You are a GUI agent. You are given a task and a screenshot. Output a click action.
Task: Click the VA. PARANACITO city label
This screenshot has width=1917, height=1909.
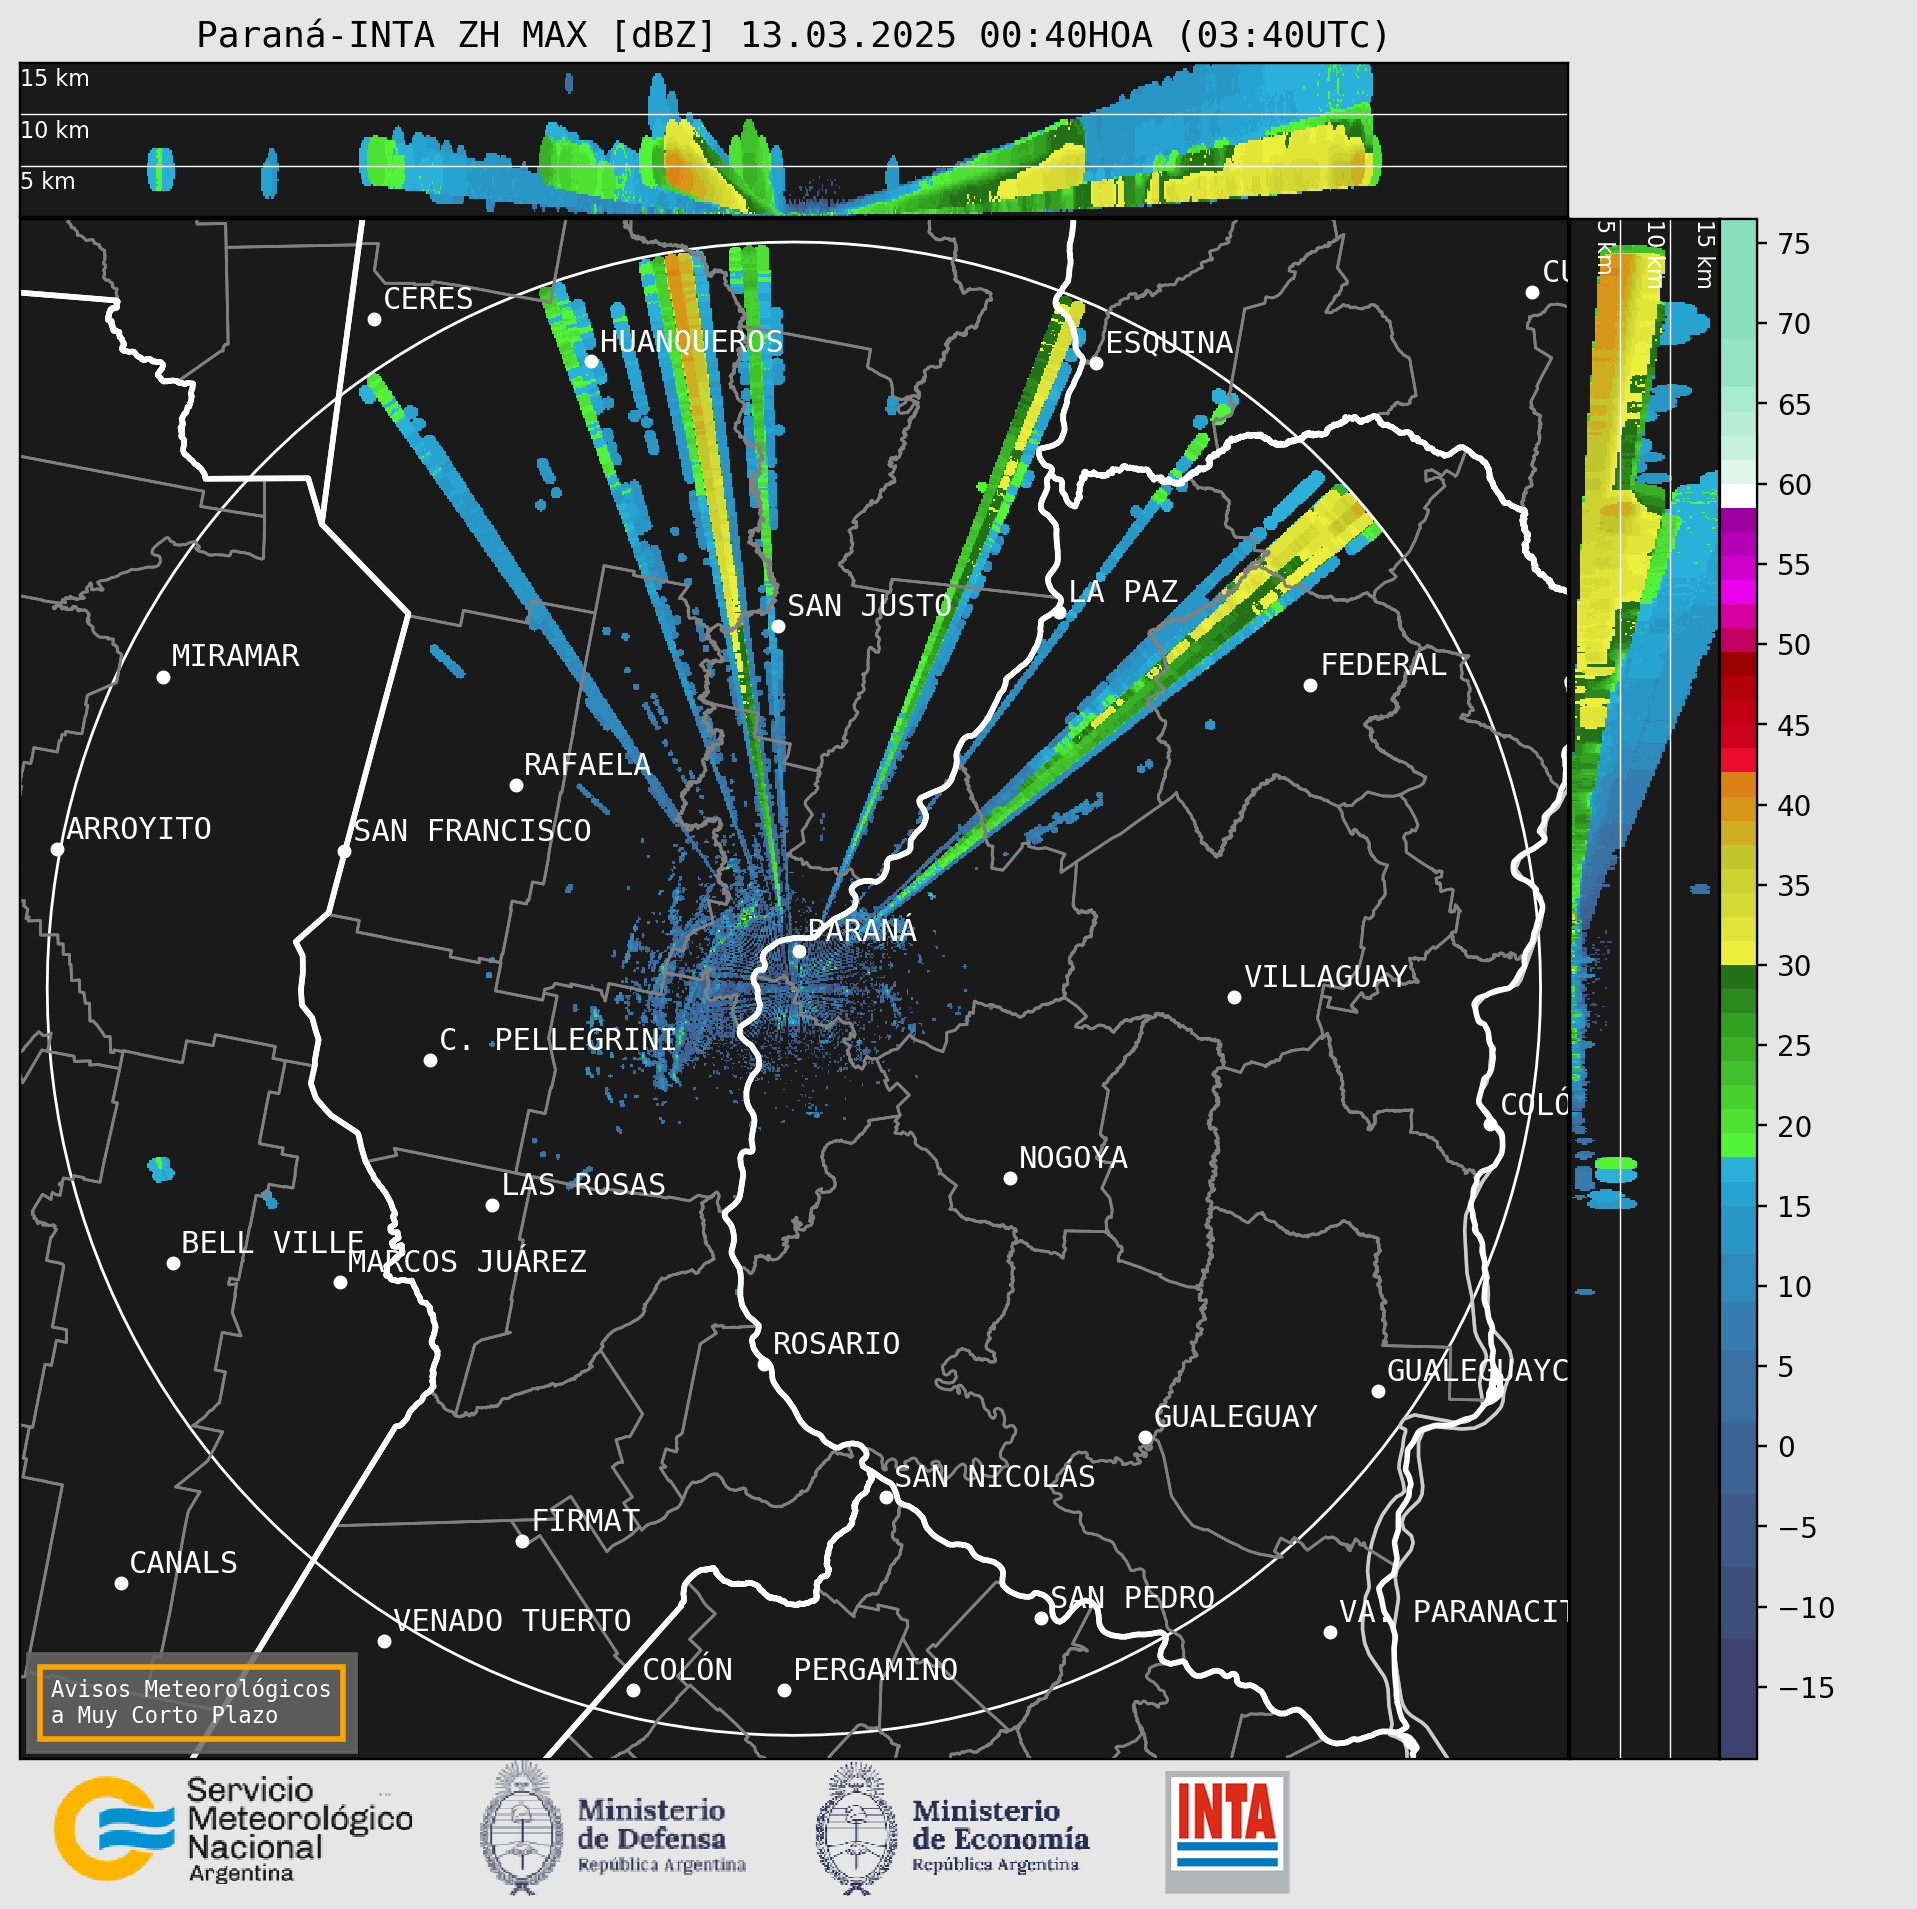(1453, 1611)
